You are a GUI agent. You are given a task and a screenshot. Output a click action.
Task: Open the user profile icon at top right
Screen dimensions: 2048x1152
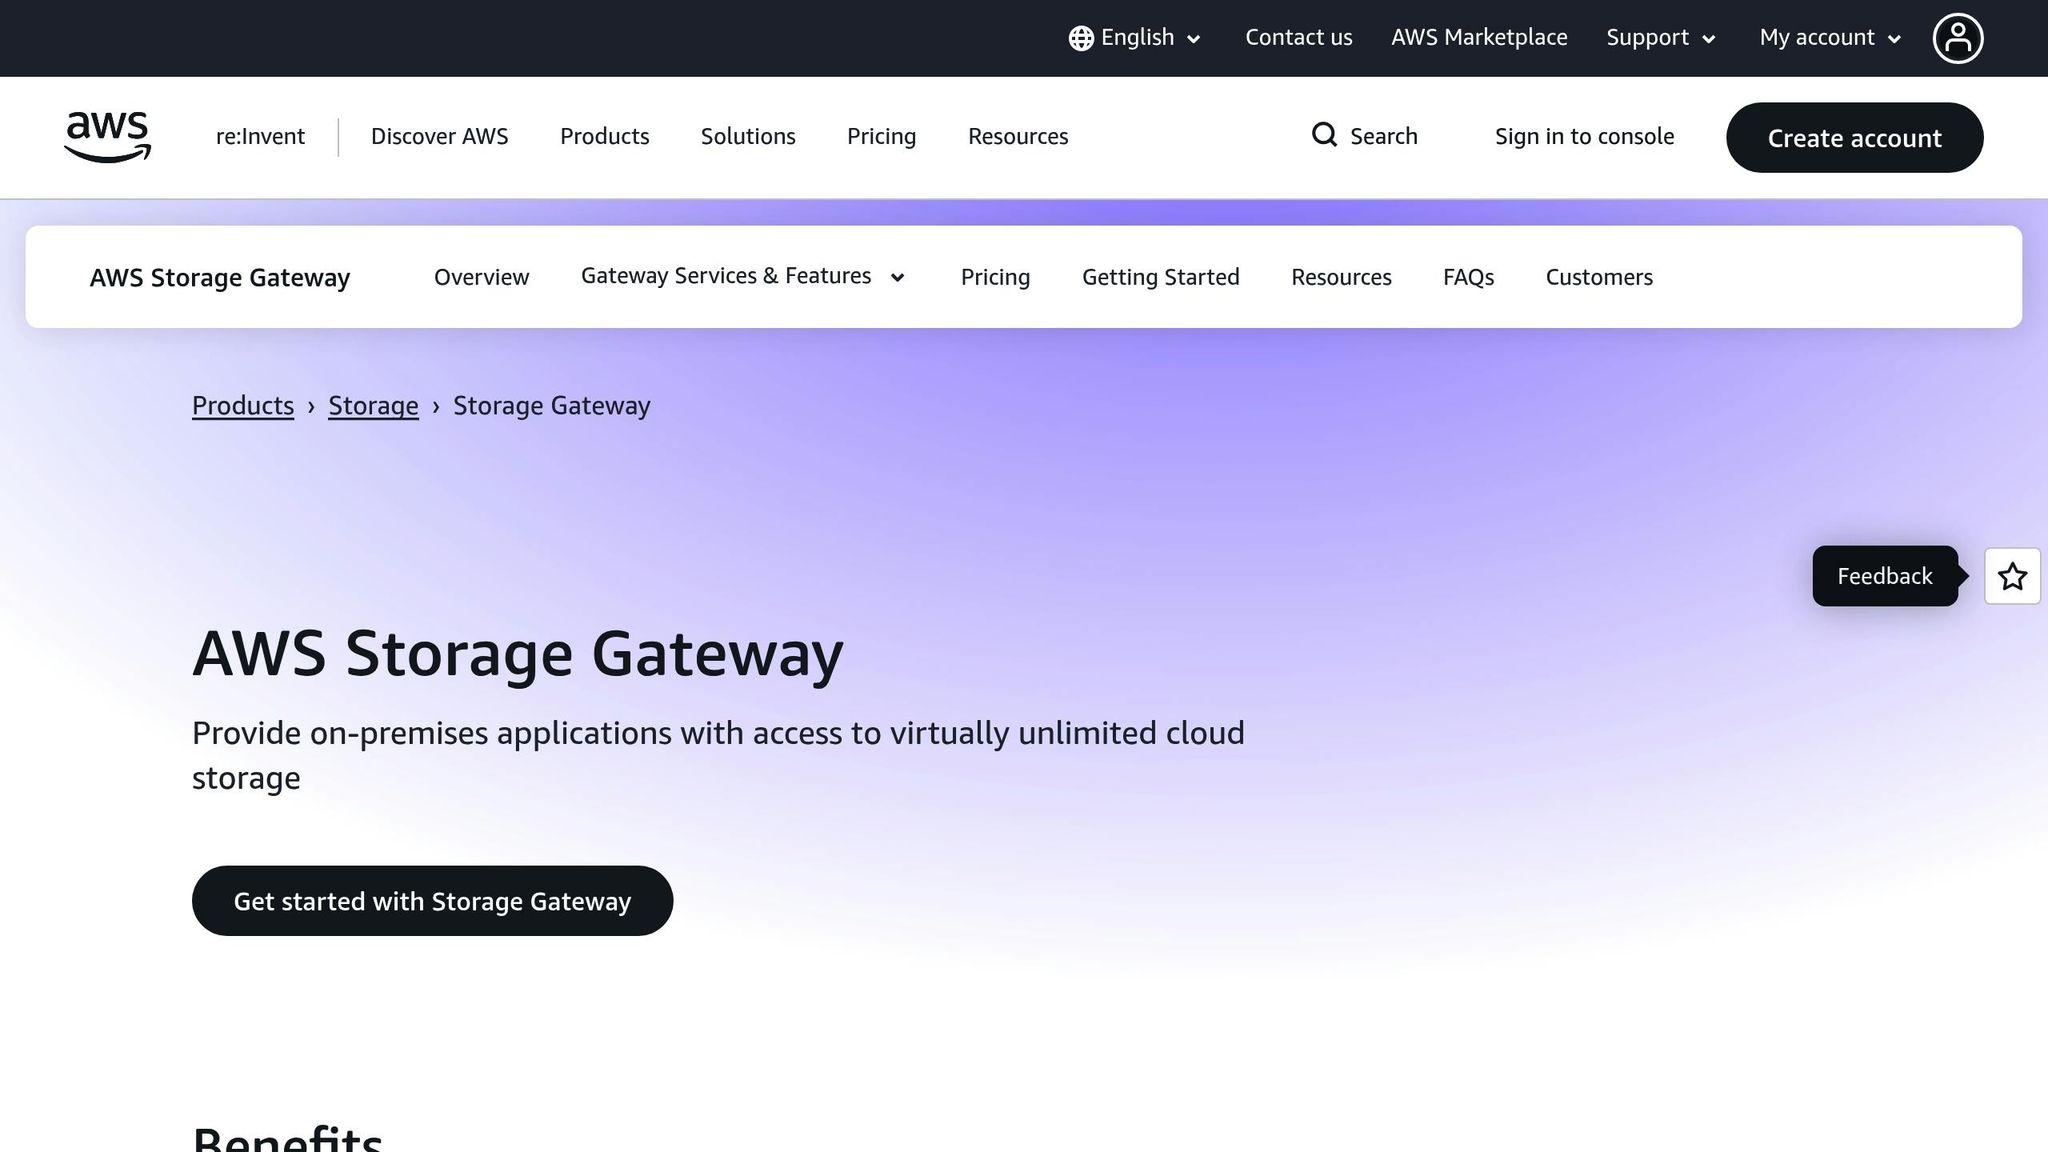tap(1958, 37)
